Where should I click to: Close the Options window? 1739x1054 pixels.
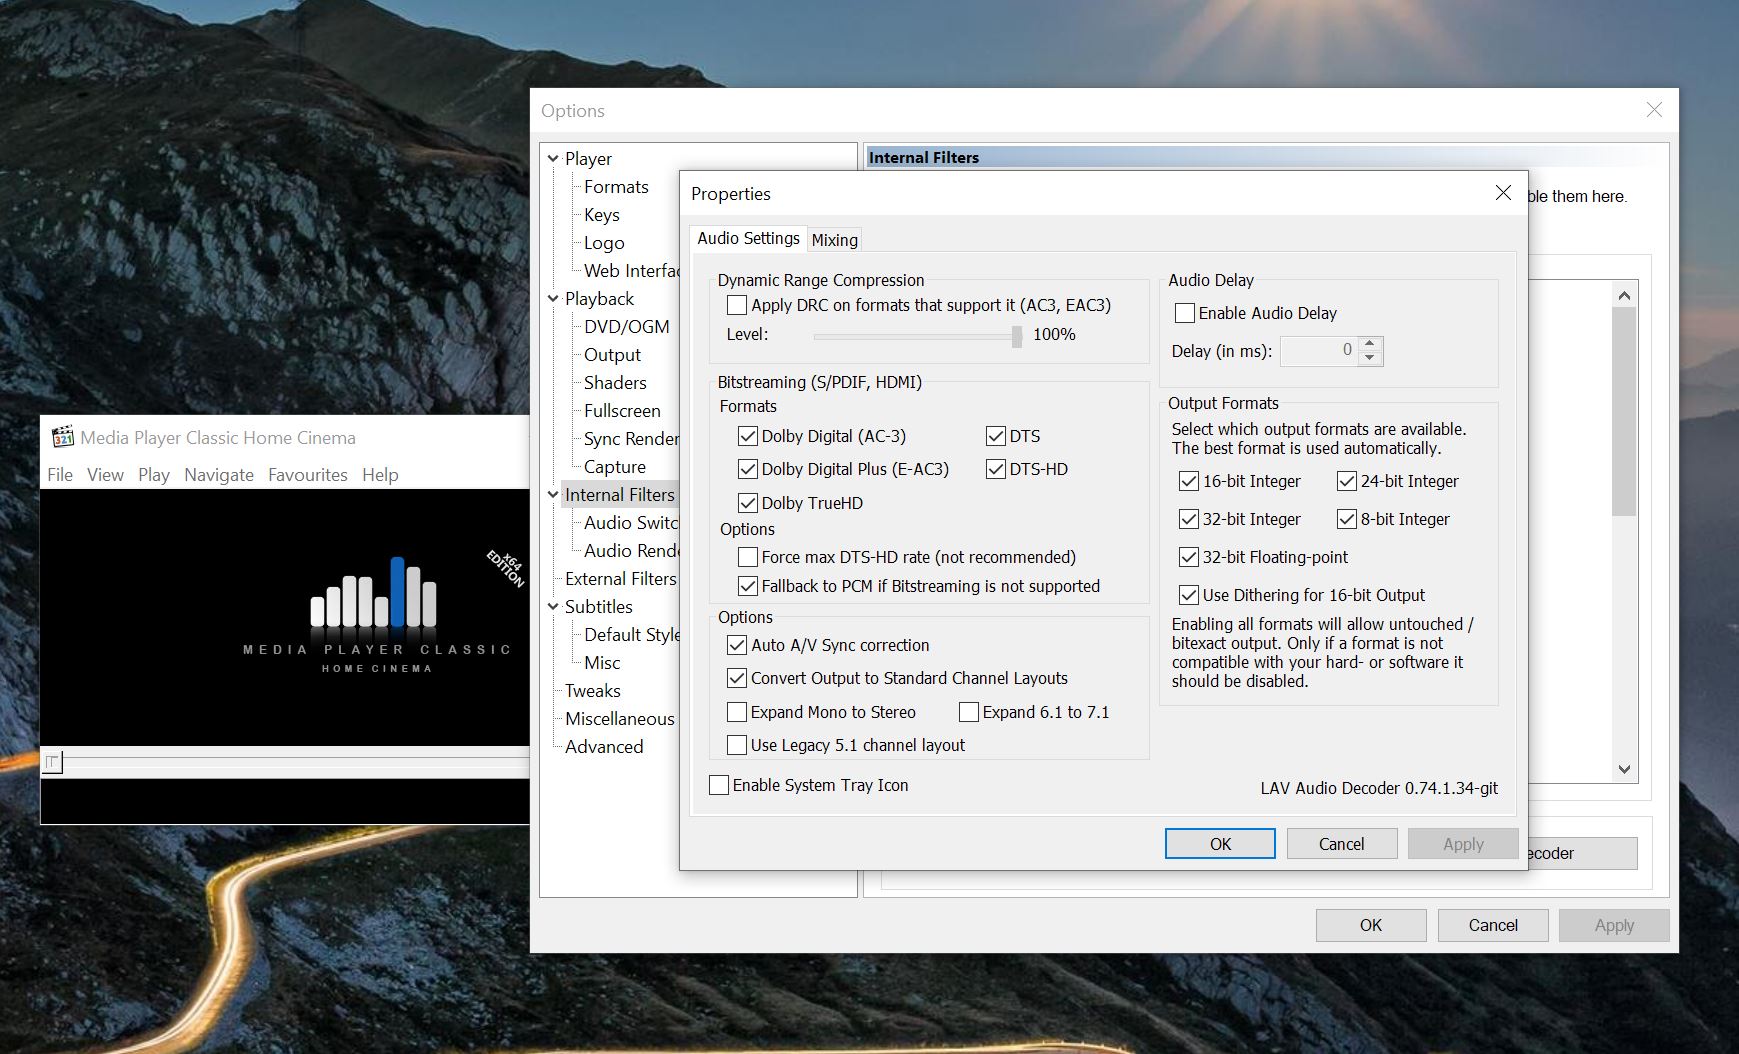[1654, 110]
